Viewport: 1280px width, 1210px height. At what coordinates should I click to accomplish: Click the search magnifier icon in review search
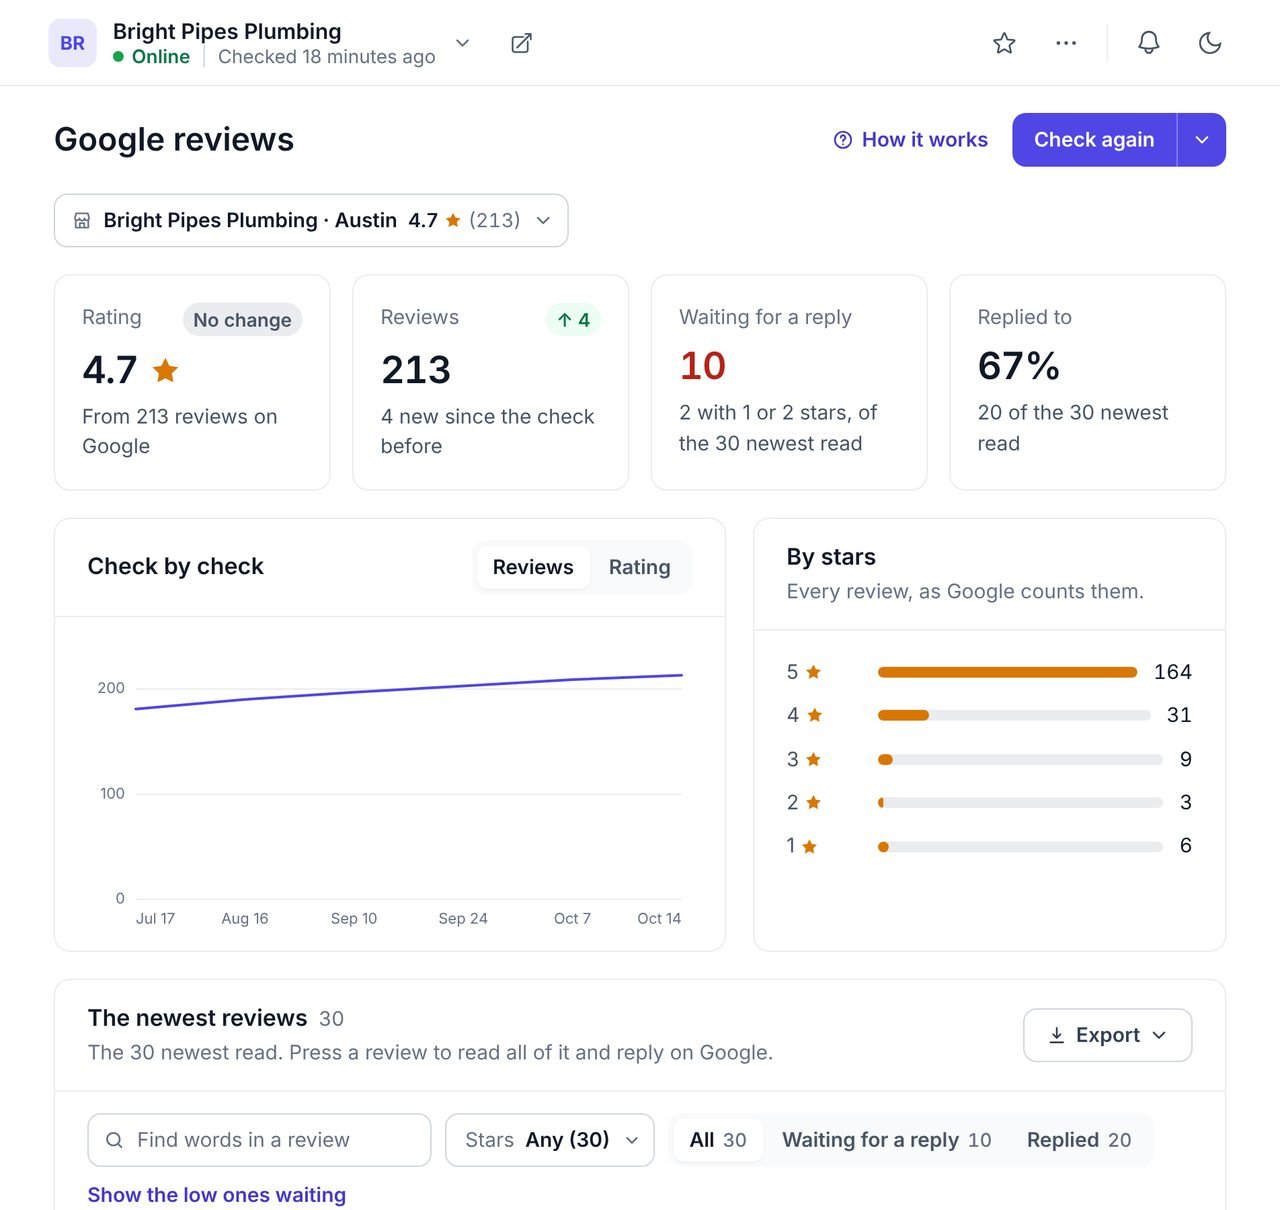pos(114,1140)
